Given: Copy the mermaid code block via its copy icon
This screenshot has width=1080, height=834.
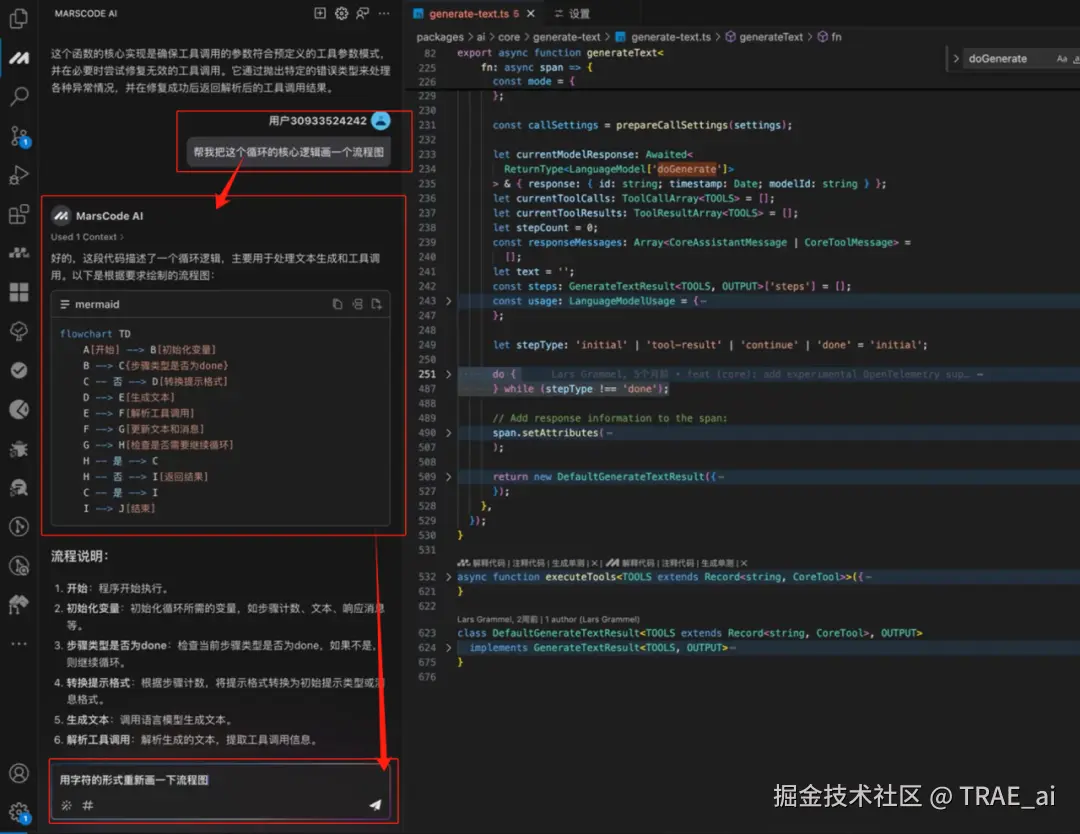Looking at the screenshot, I should pyautogui.click(x=338, y=303).
